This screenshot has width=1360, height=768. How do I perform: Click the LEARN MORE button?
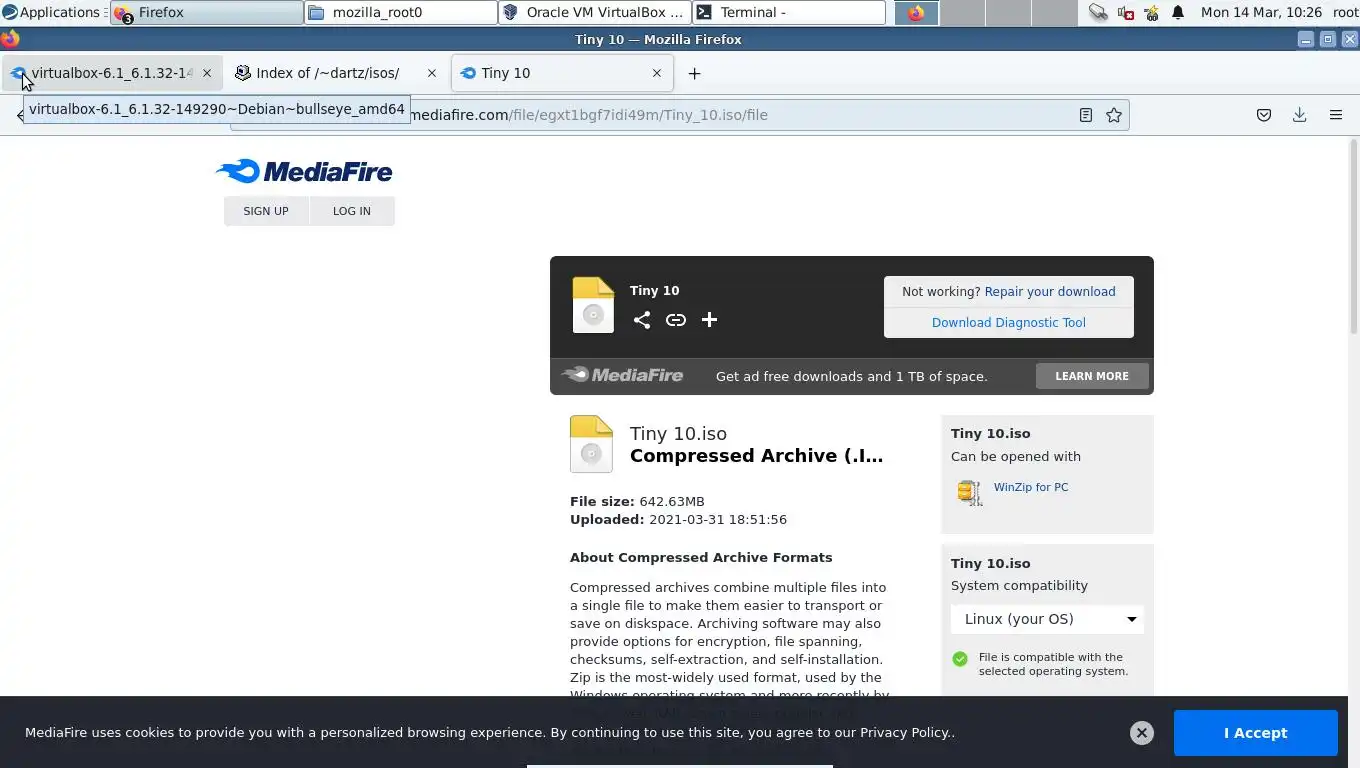coord(1092,376)
